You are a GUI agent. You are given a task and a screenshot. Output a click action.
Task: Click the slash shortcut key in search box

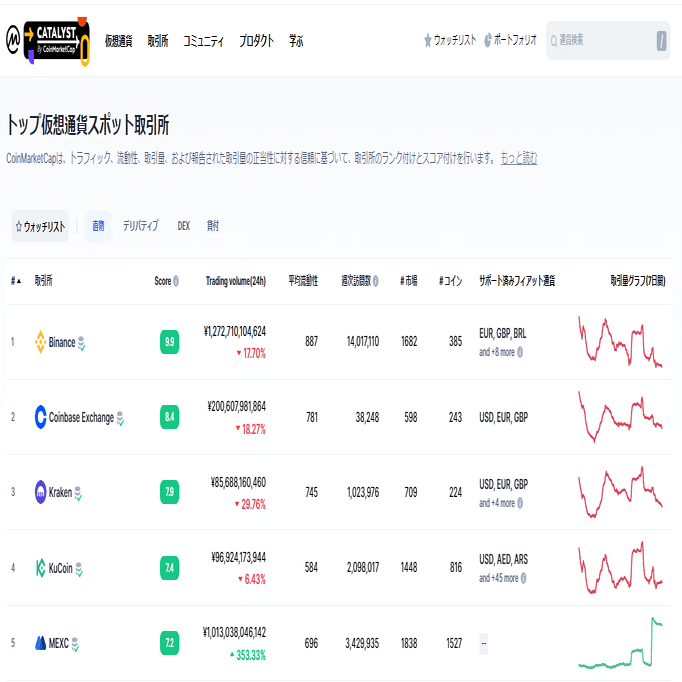[661, 41]
